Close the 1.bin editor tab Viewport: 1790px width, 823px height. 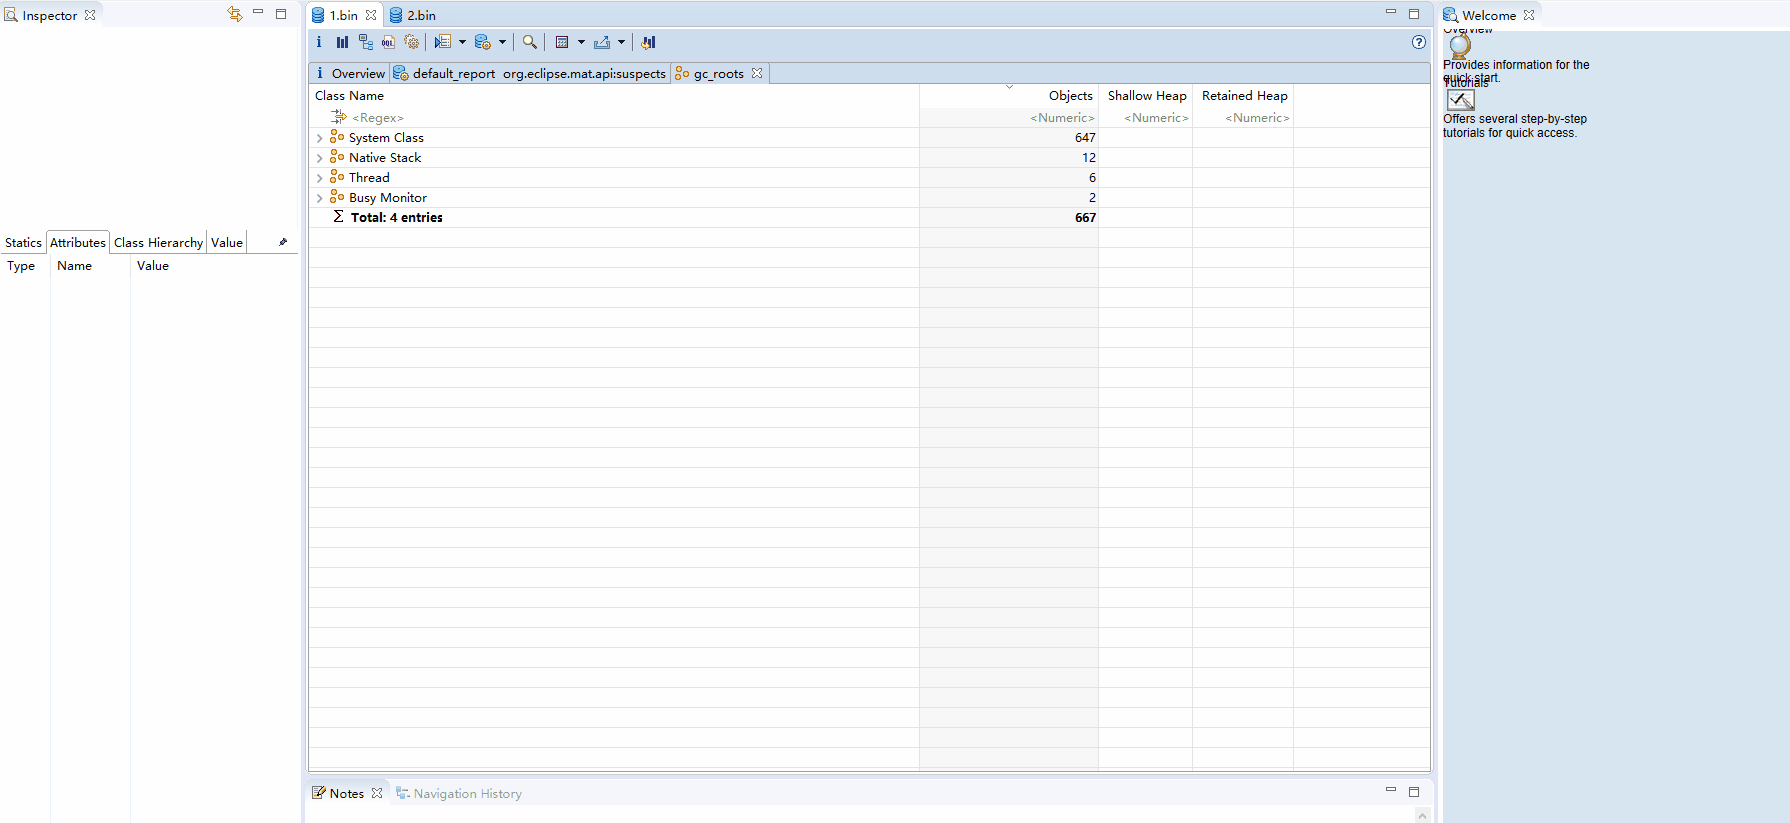[371, 15]
